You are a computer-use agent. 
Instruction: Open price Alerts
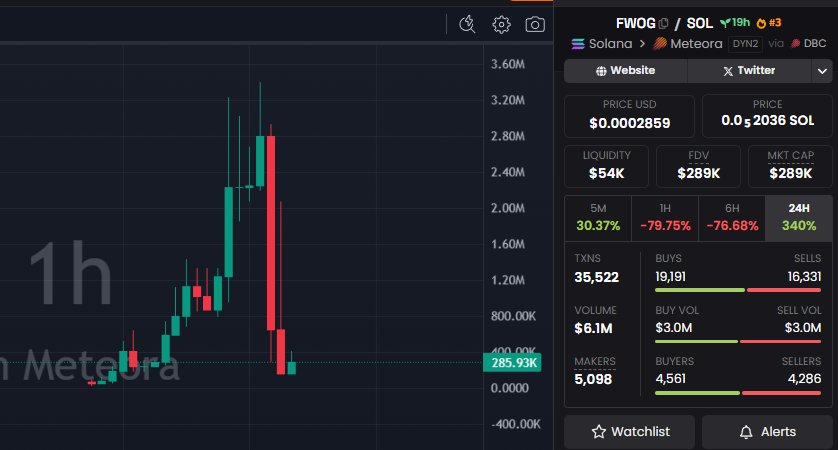click(766, 432)
